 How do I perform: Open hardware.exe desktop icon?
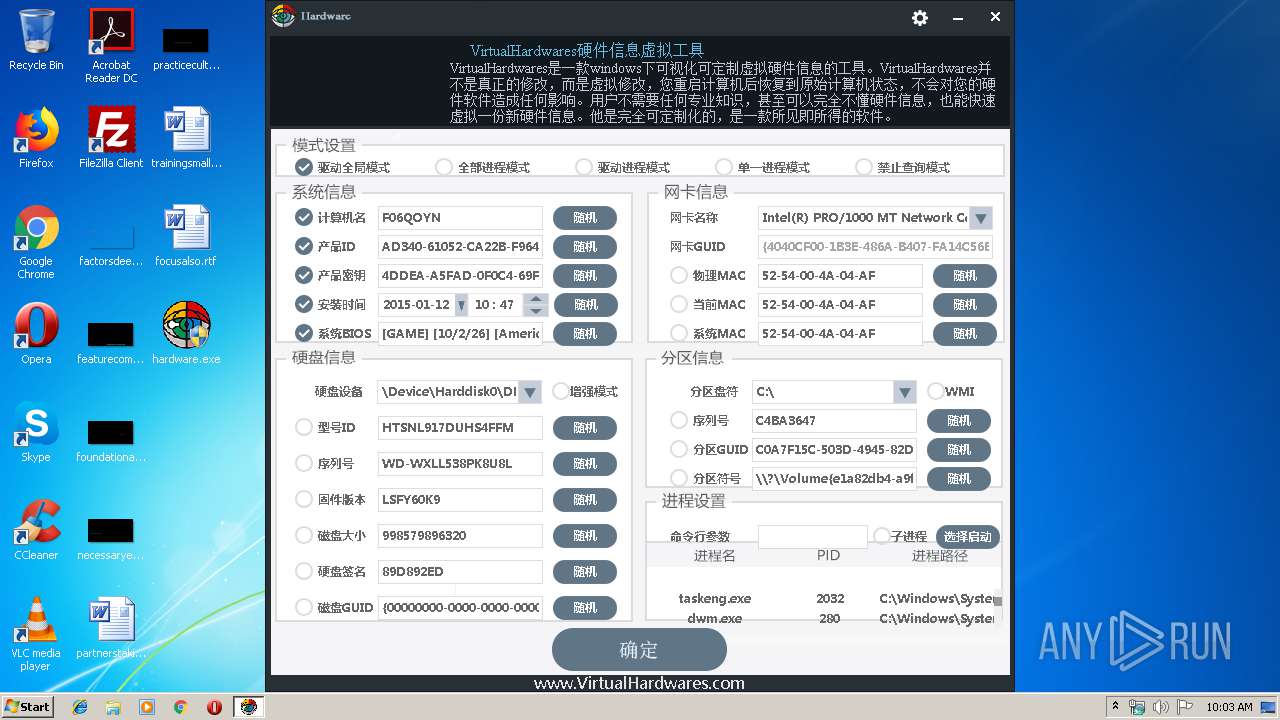[x=186, y=333]
